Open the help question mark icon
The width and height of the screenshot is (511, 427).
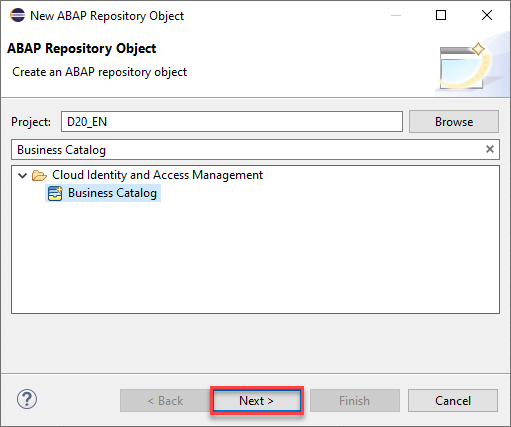click(x=27, y=399)
